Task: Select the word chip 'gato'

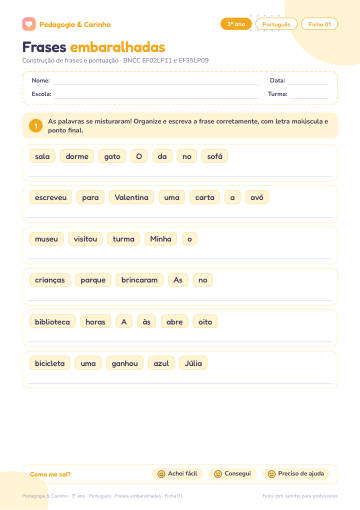Action: click(x=112, y=156)
